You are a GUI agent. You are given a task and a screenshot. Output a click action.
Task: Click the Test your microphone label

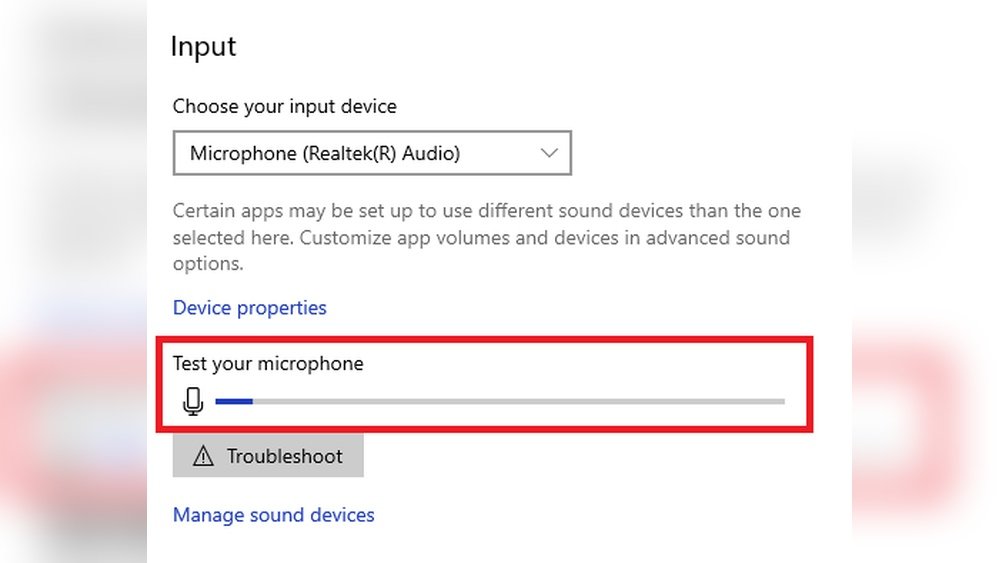tap(268, 364)
